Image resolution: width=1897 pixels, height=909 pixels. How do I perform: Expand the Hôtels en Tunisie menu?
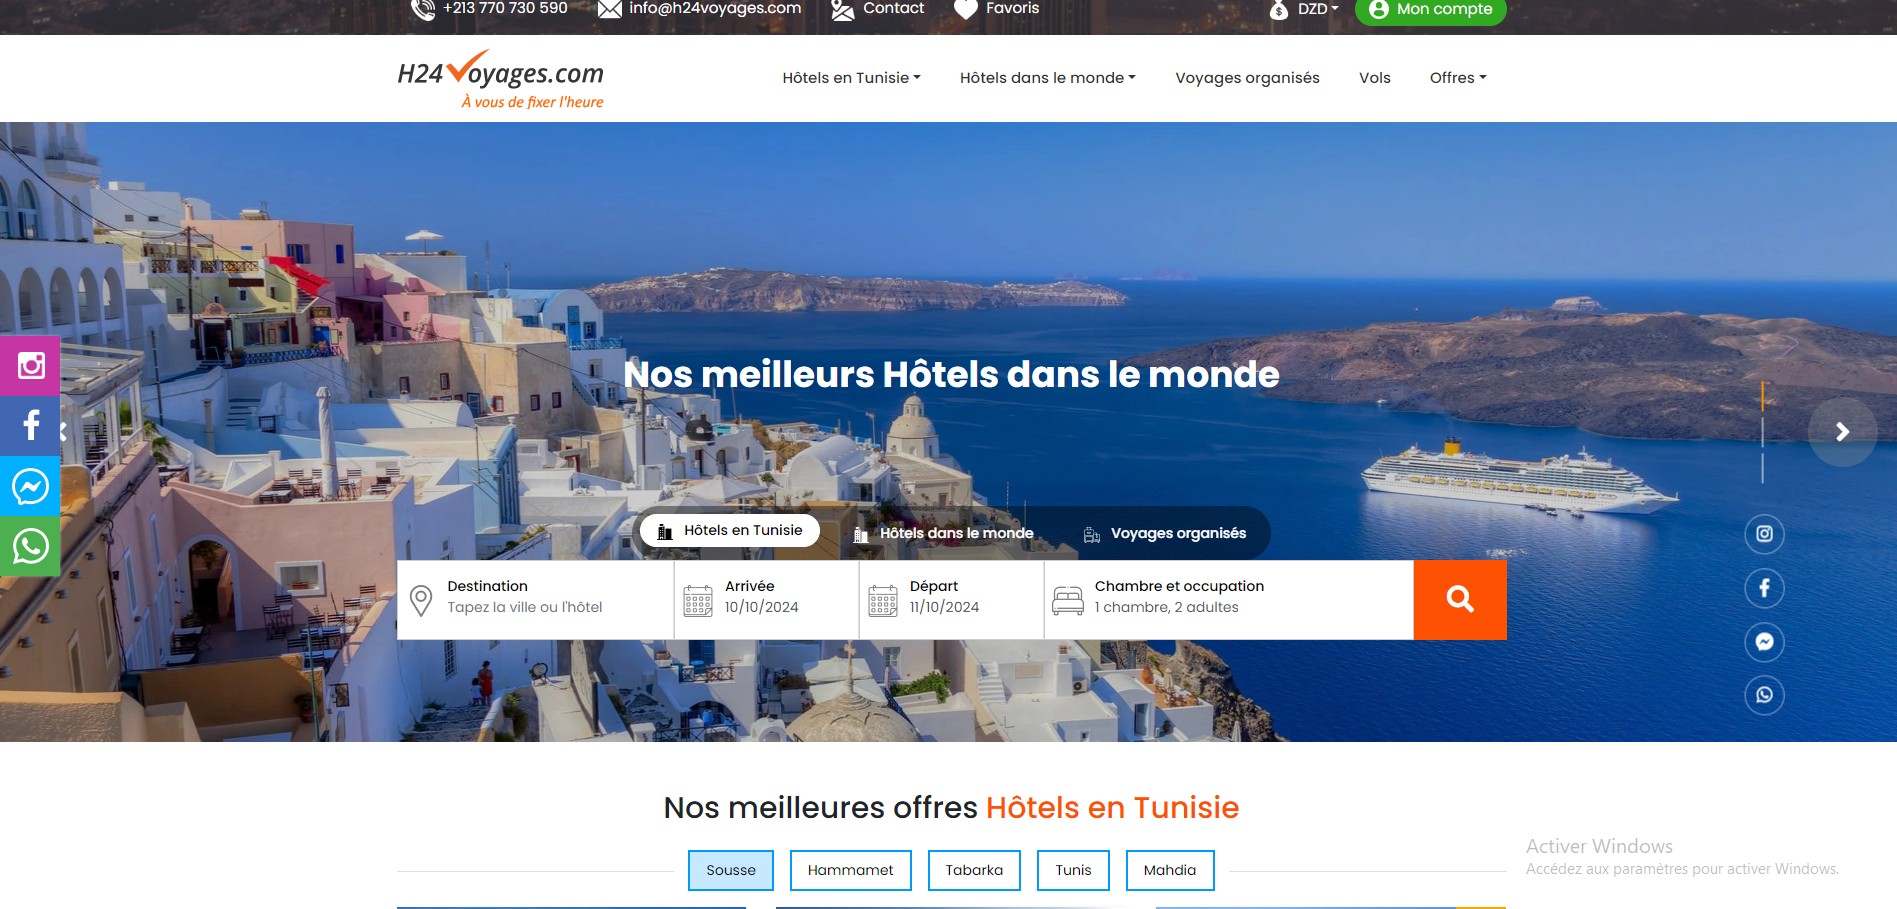click(x=851, y=78)
